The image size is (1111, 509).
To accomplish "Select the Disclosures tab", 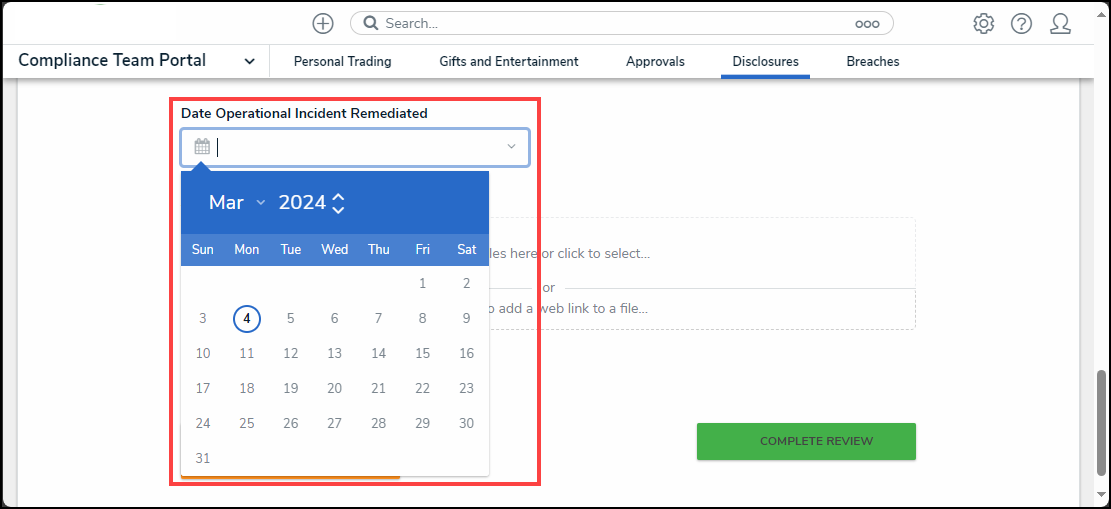I will coord(765,62).
